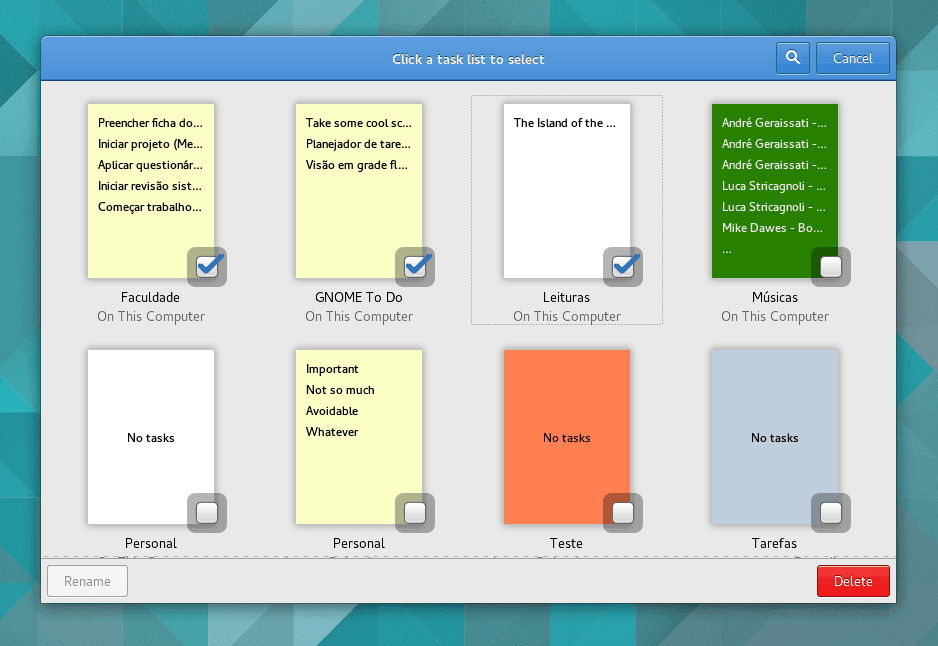Click the "Avoidable" task line

331,410
